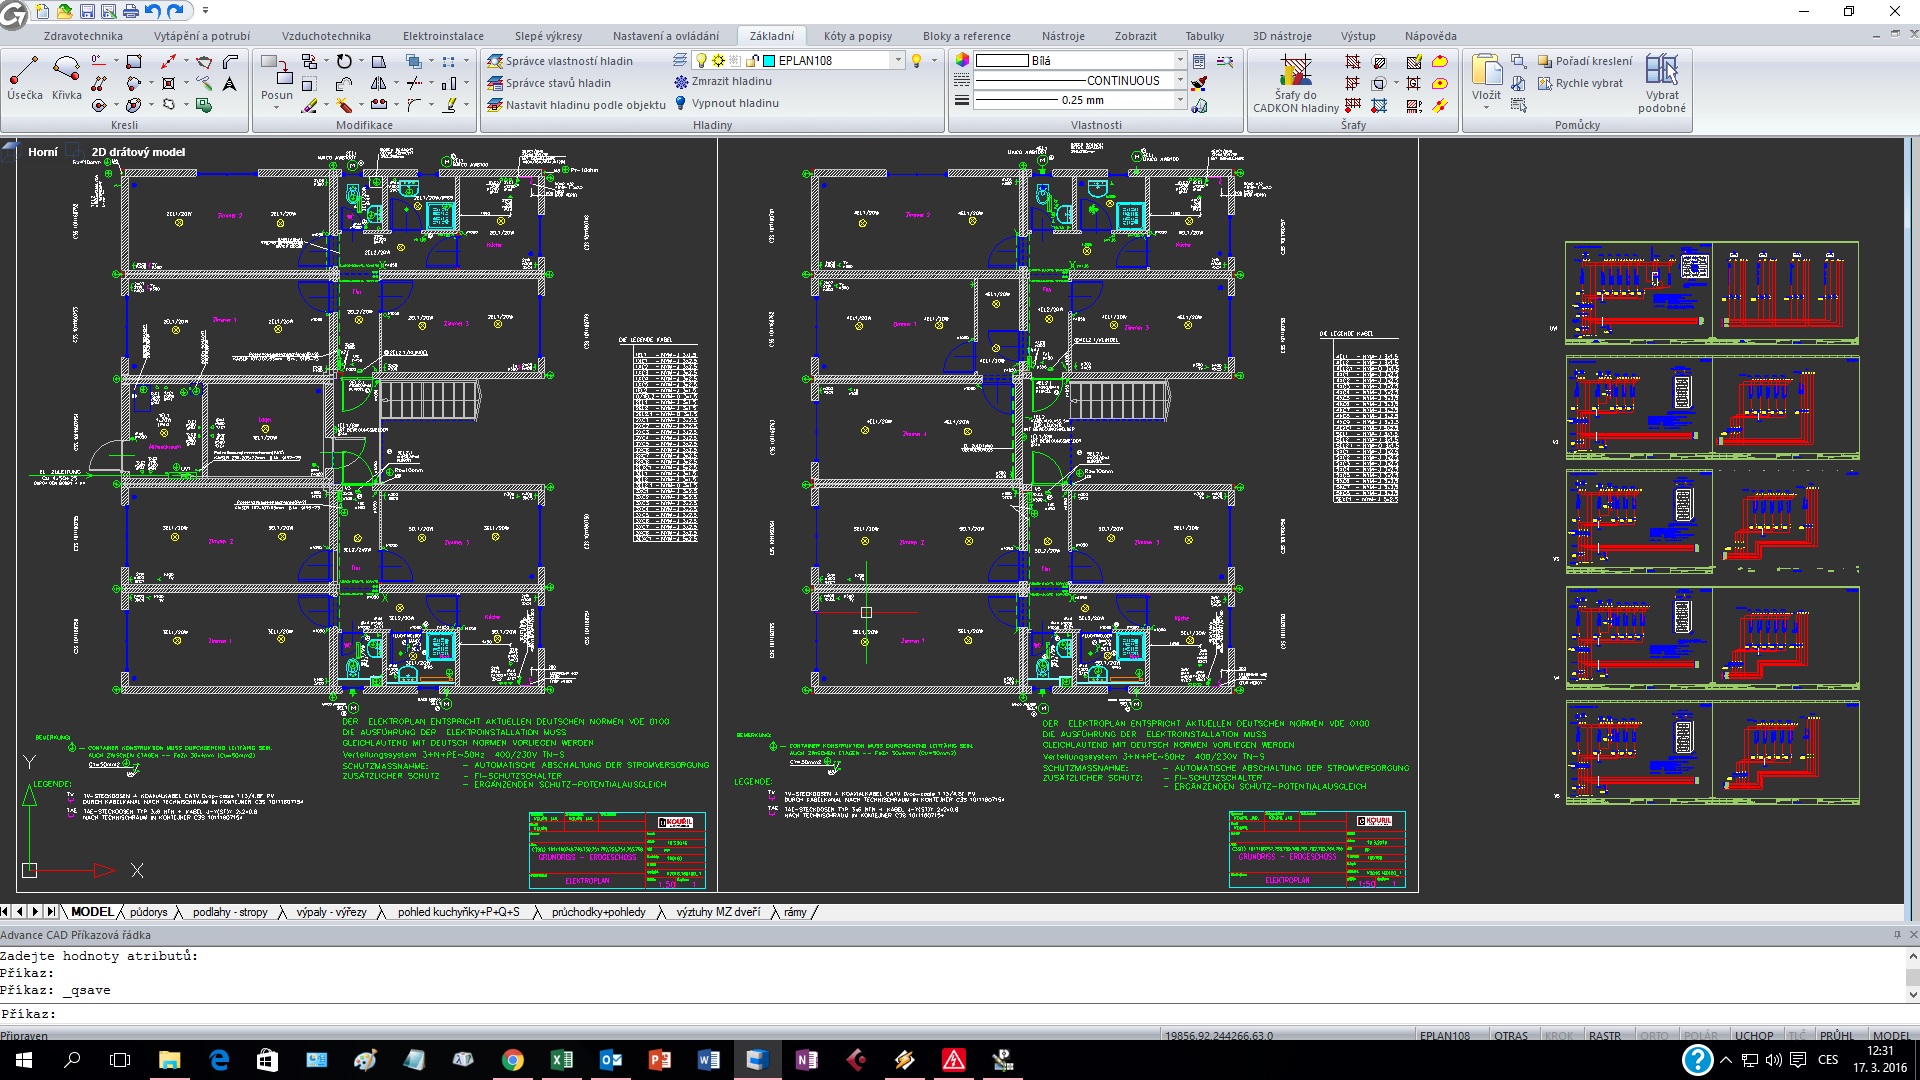1920x1080 pixels.
Task: Click the Print icon in quick access toolbar
Action: pos(131,11)
